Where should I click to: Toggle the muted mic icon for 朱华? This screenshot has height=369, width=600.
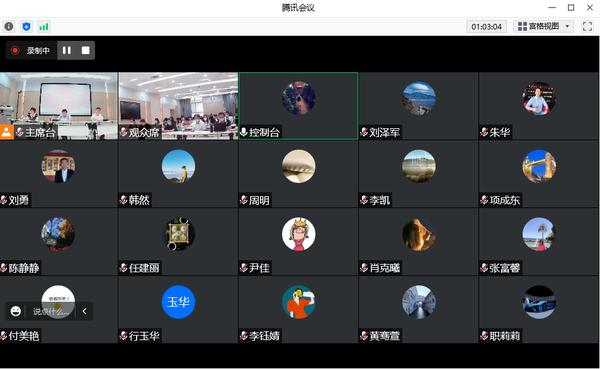(484, 132)
